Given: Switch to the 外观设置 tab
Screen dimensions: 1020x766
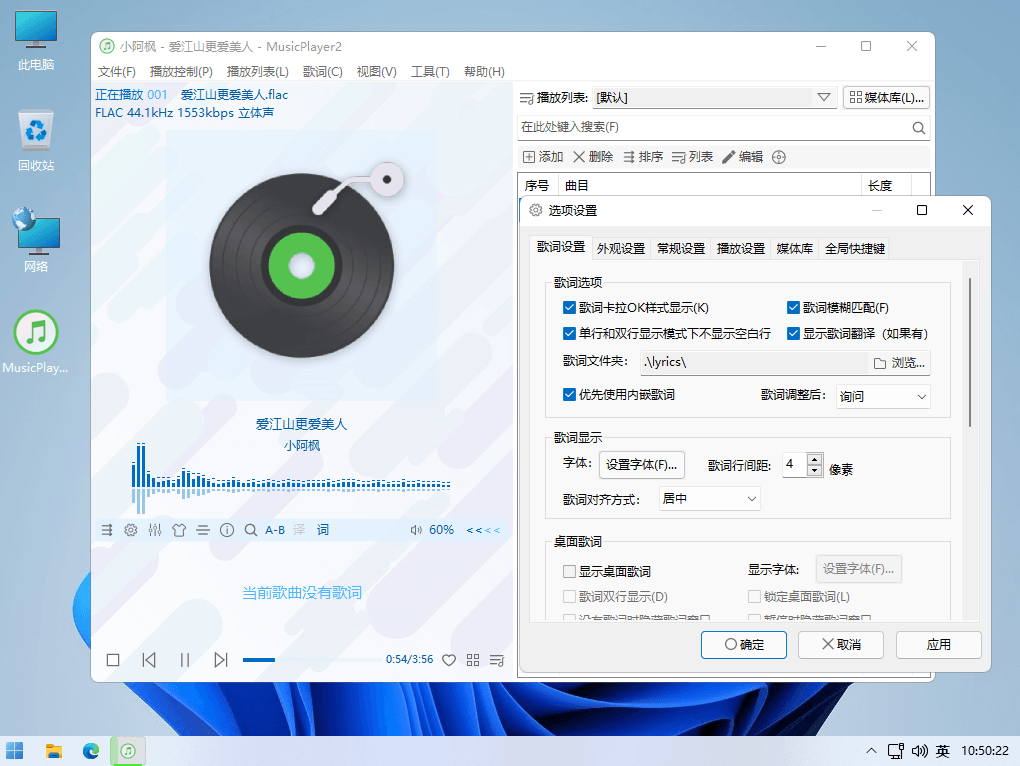Looking at the screenshot, I should coord(621,249).
